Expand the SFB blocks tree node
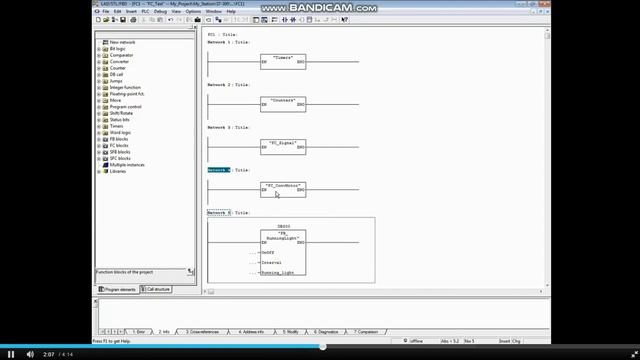This screenshot has width=640, height=360. point(99,152)
